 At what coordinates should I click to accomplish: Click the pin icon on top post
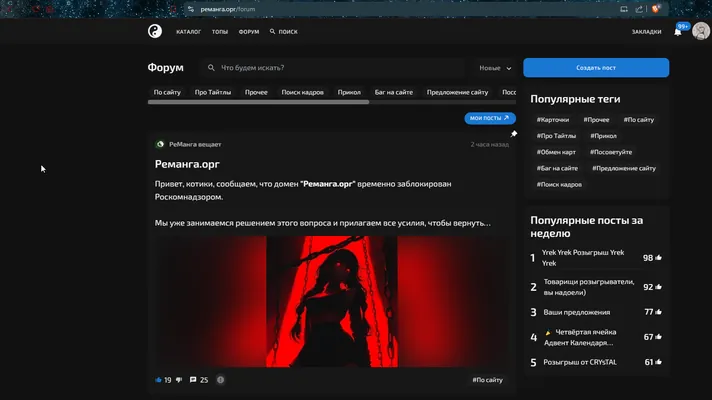pos(514,134)
